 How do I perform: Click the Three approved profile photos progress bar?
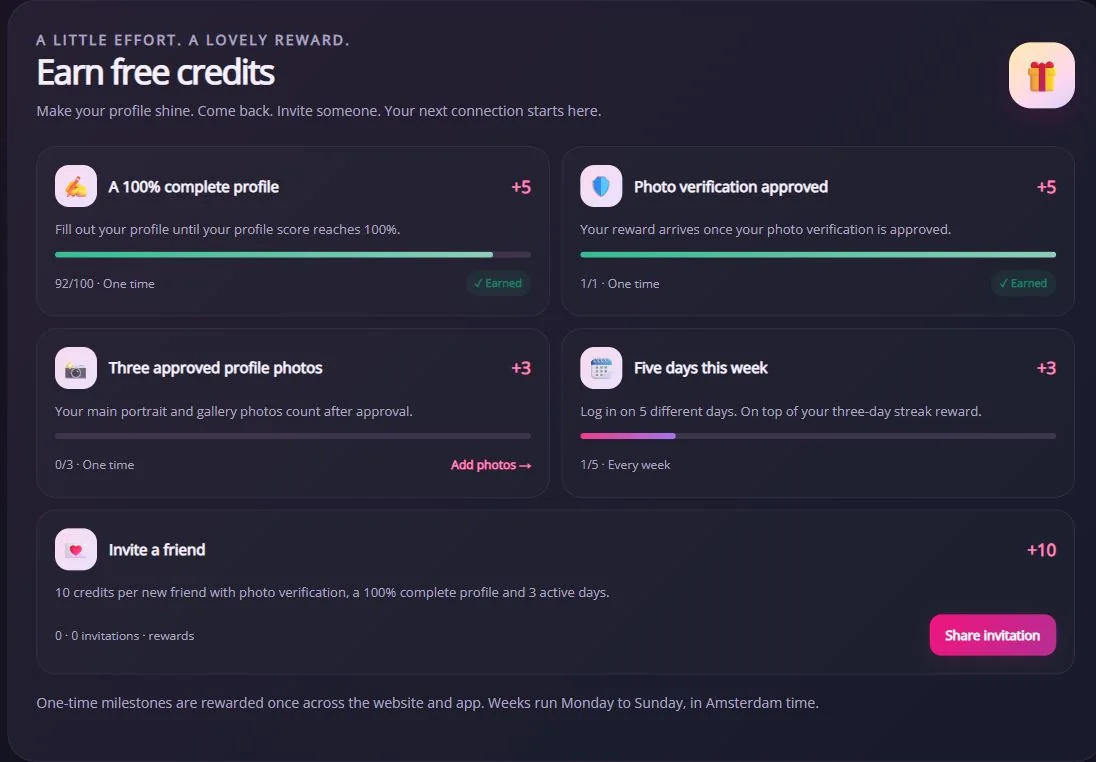[x=293, y=436]
